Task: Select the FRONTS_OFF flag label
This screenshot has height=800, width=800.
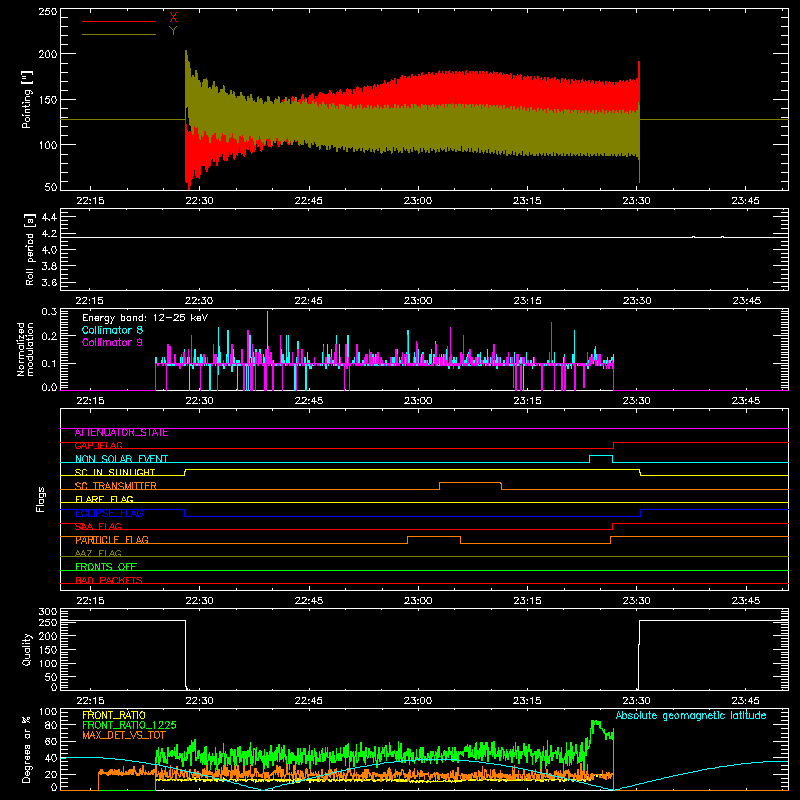Action: click(106, 567)
